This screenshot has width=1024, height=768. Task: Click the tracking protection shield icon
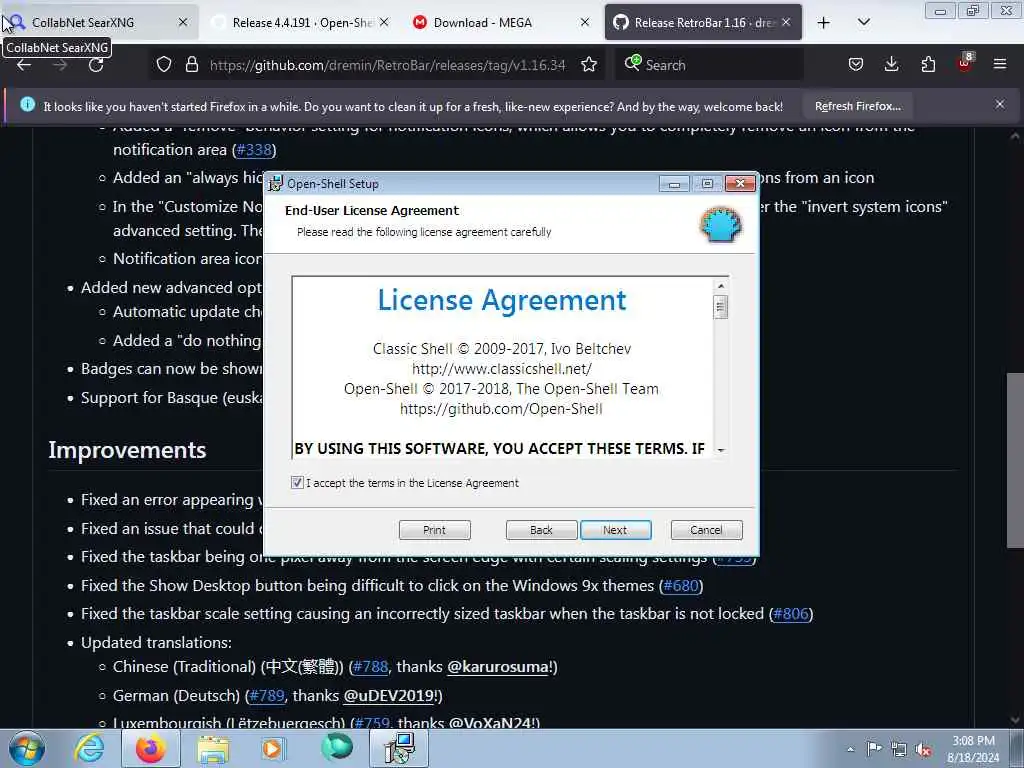pos(164,65)
